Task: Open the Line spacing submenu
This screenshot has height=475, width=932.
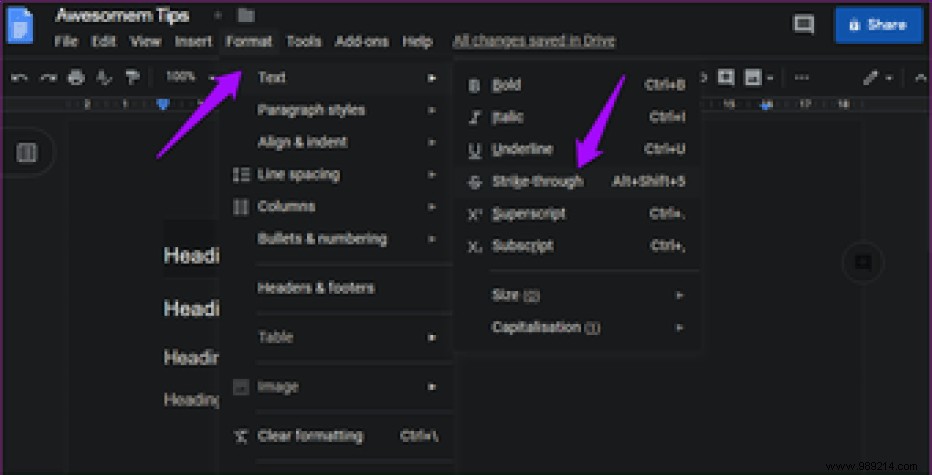Action: pos(336,175)
